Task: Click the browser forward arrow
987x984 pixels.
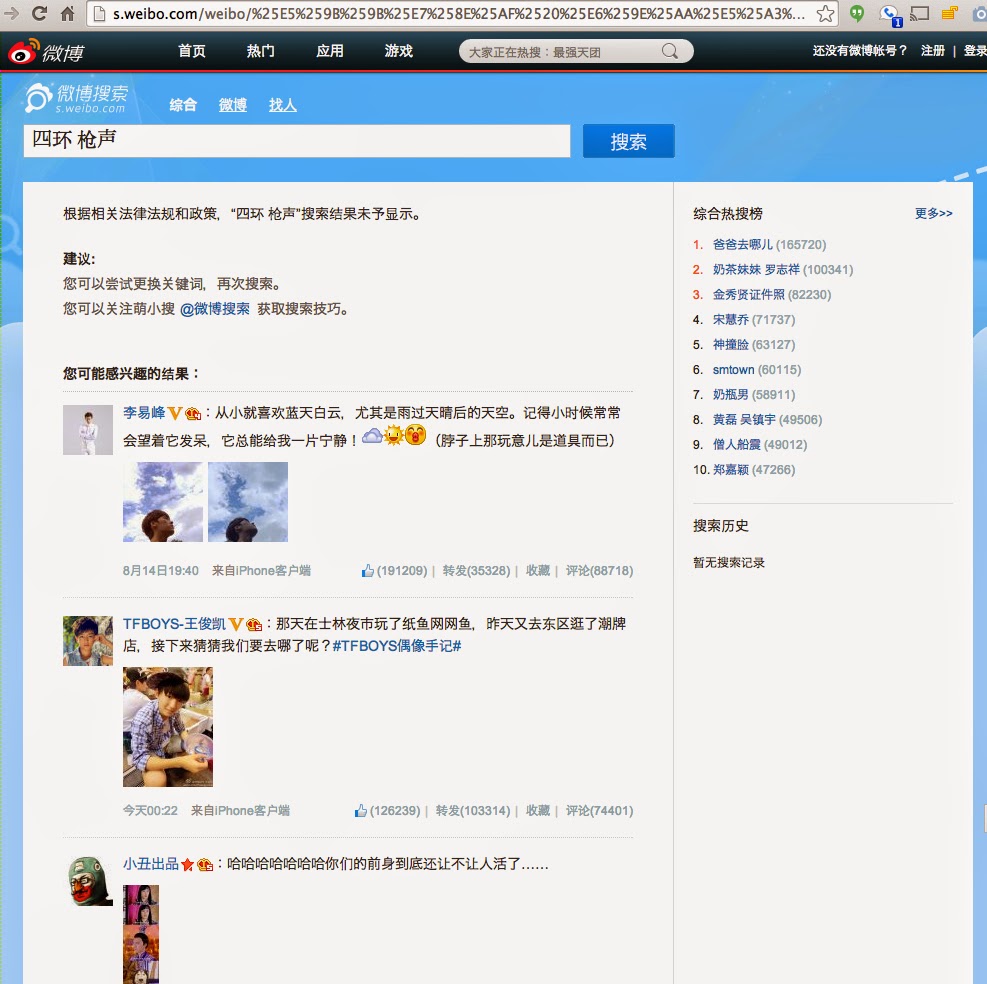Action: point(11,13)
